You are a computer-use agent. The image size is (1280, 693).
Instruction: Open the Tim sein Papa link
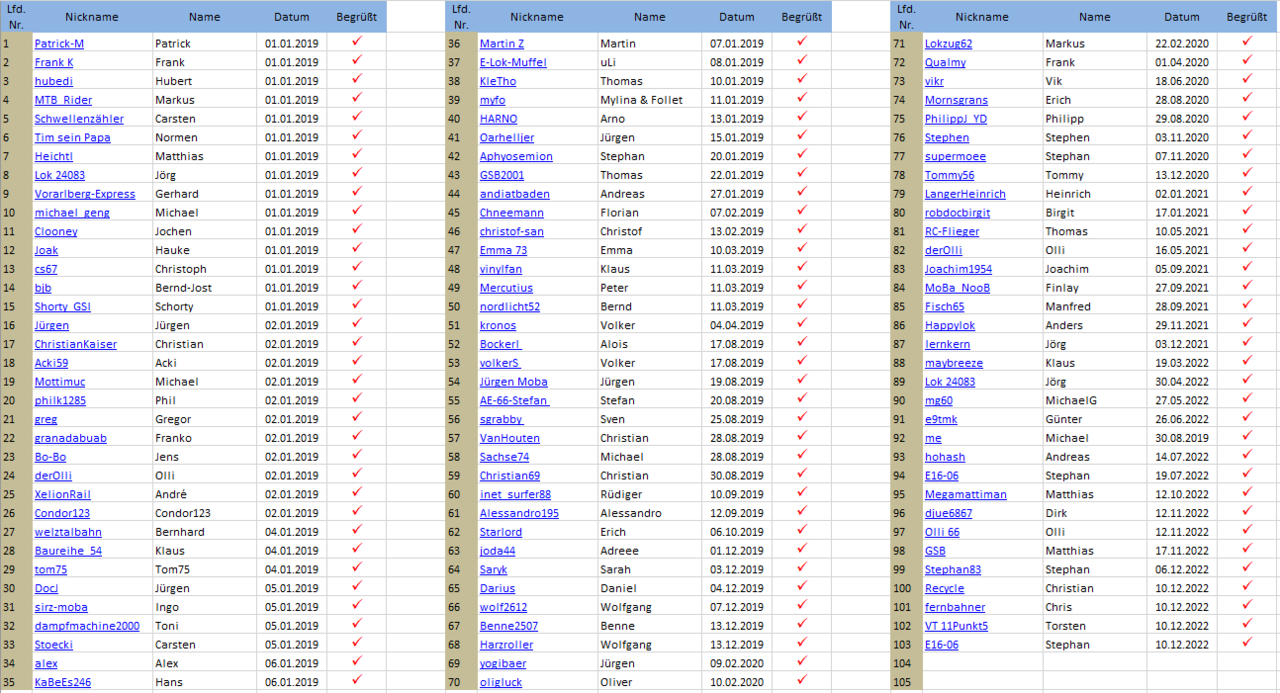click(x=72, y=138)
